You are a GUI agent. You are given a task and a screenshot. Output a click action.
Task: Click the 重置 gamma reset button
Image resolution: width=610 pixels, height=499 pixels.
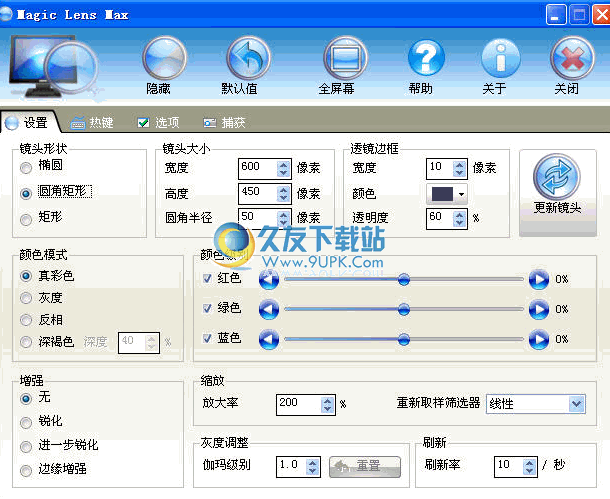(365, 467)
